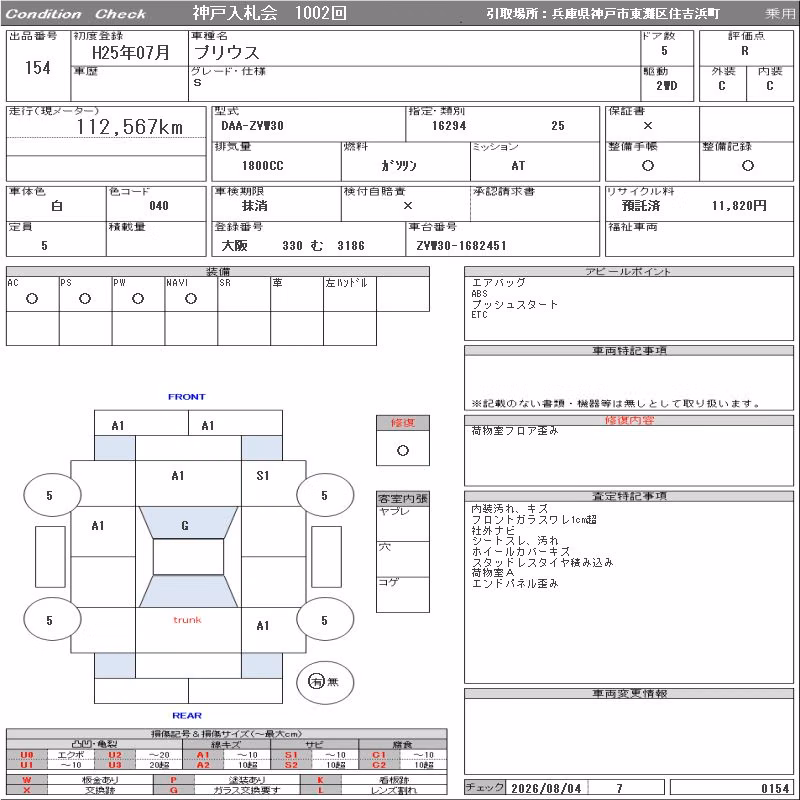Click the check date 2026/08/04

[x=546, y=788]
